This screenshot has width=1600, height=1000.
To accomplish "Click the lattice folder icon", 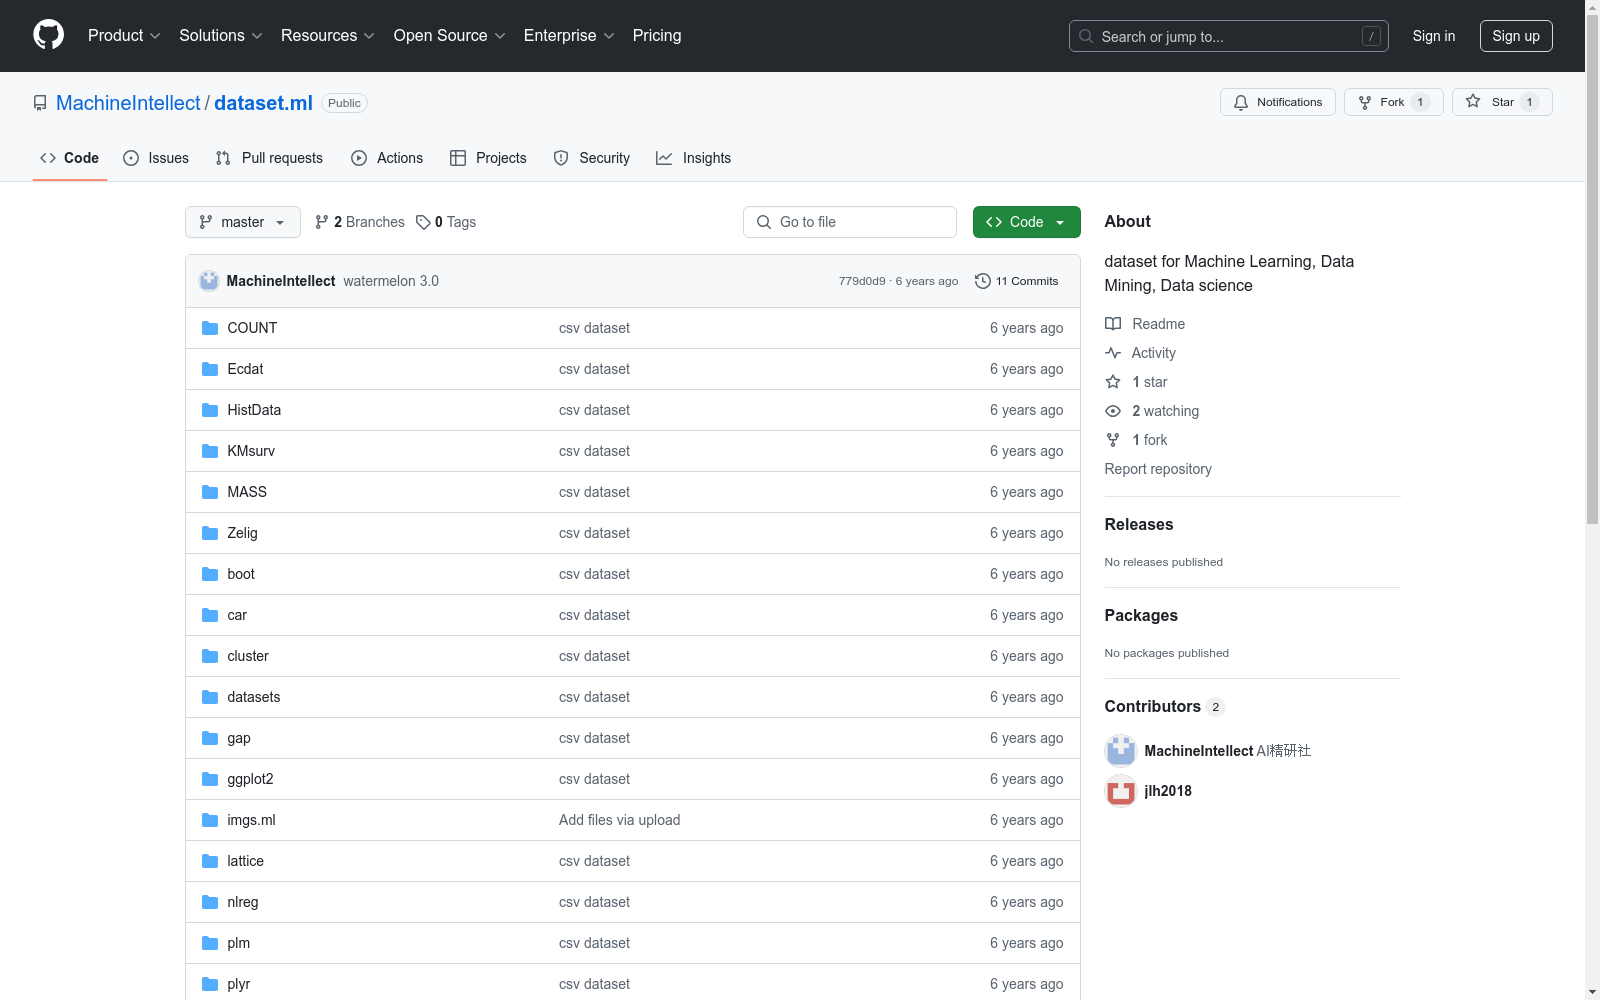I will [210, 861].
